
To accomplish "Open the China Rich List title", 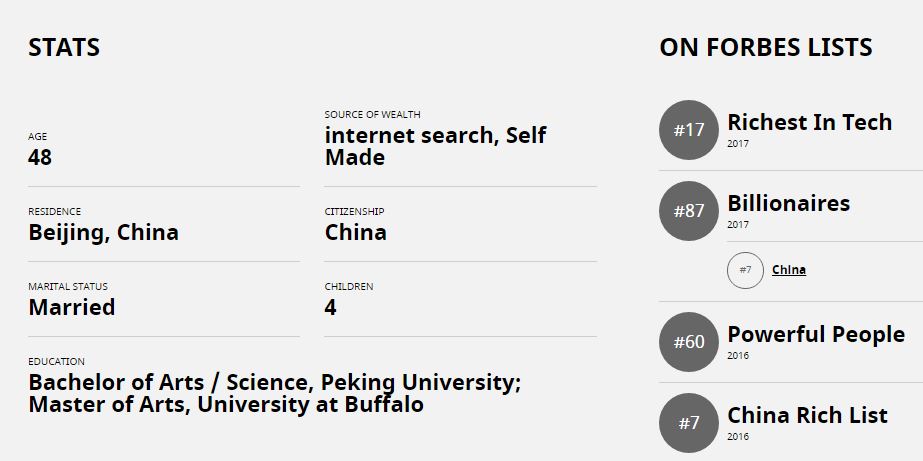I will pos(807,415).
